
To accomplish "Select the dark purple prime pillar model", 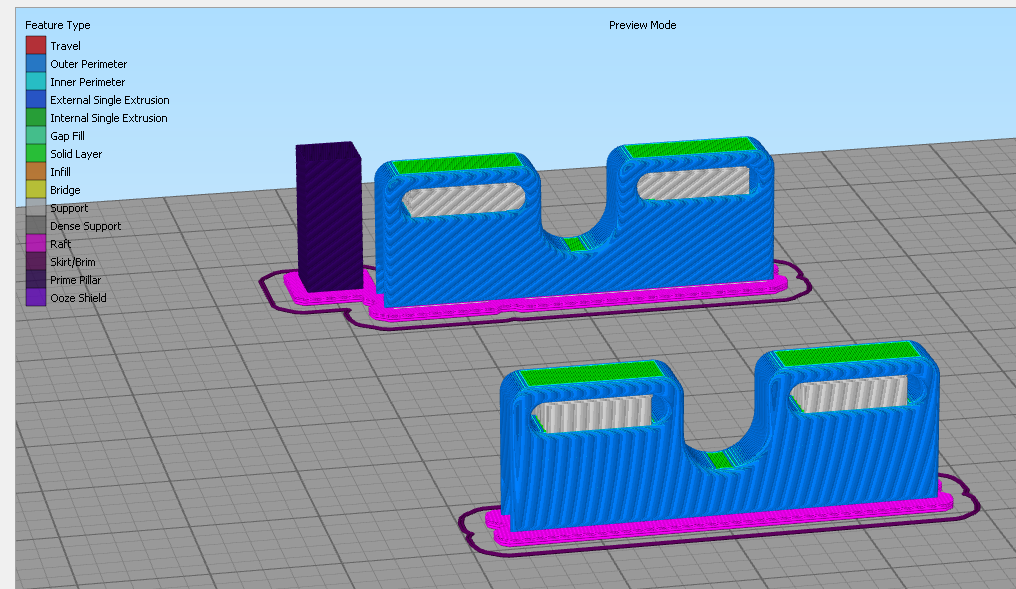I will 329,216.
